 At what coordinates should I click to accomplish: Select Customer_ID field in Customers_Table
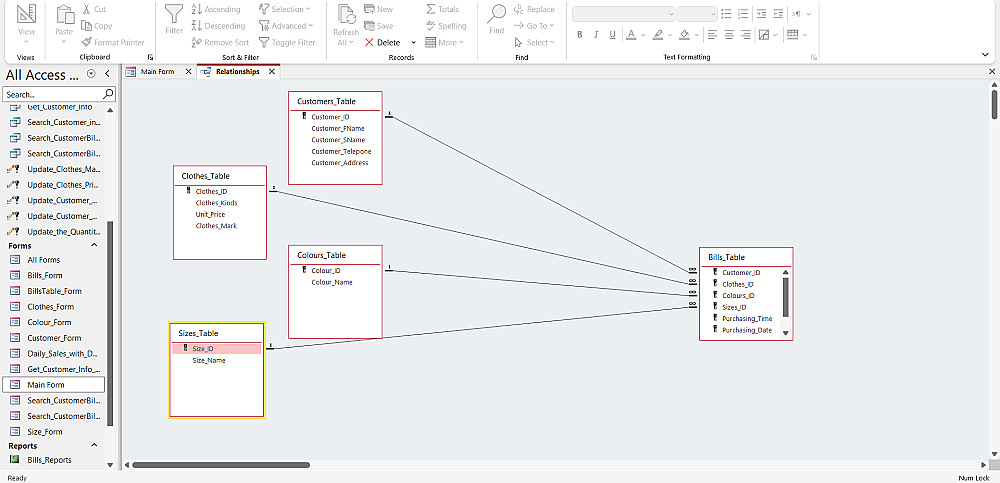330,117
